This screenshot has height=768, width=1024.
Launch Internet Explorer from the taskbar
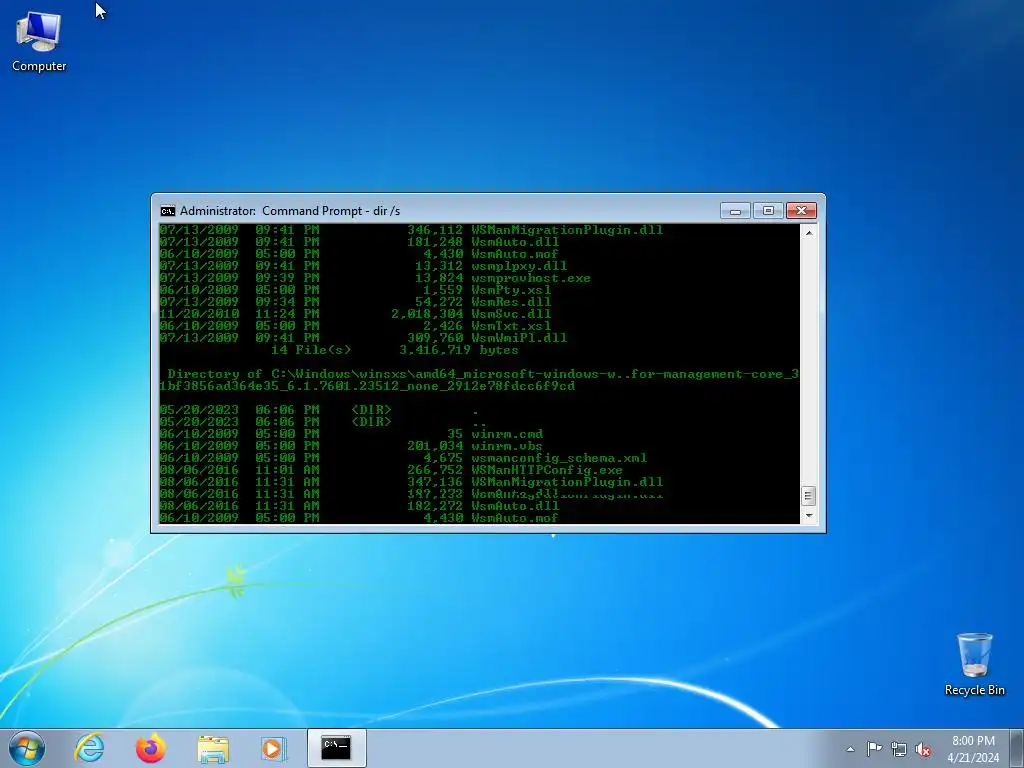[x=89, y=748]
